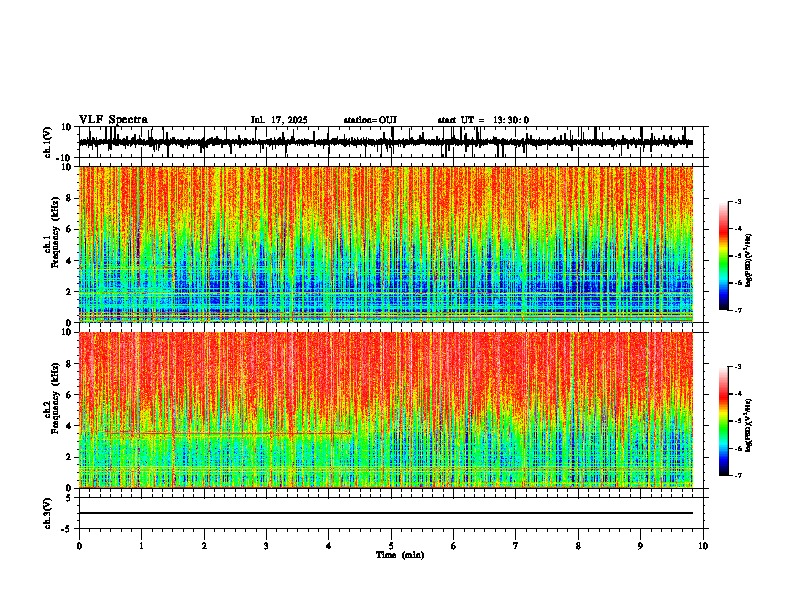Screen dimensions: 792x612
Task: Click time axis tick label '2'
Action: click(204, 546)
